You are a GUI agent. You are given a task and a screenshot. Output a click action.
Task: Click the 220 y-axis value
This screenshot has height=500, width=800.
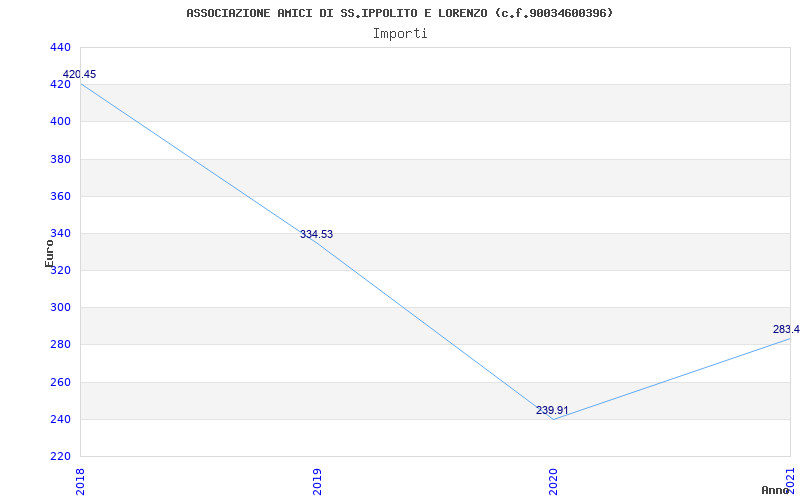pos(60,457)
